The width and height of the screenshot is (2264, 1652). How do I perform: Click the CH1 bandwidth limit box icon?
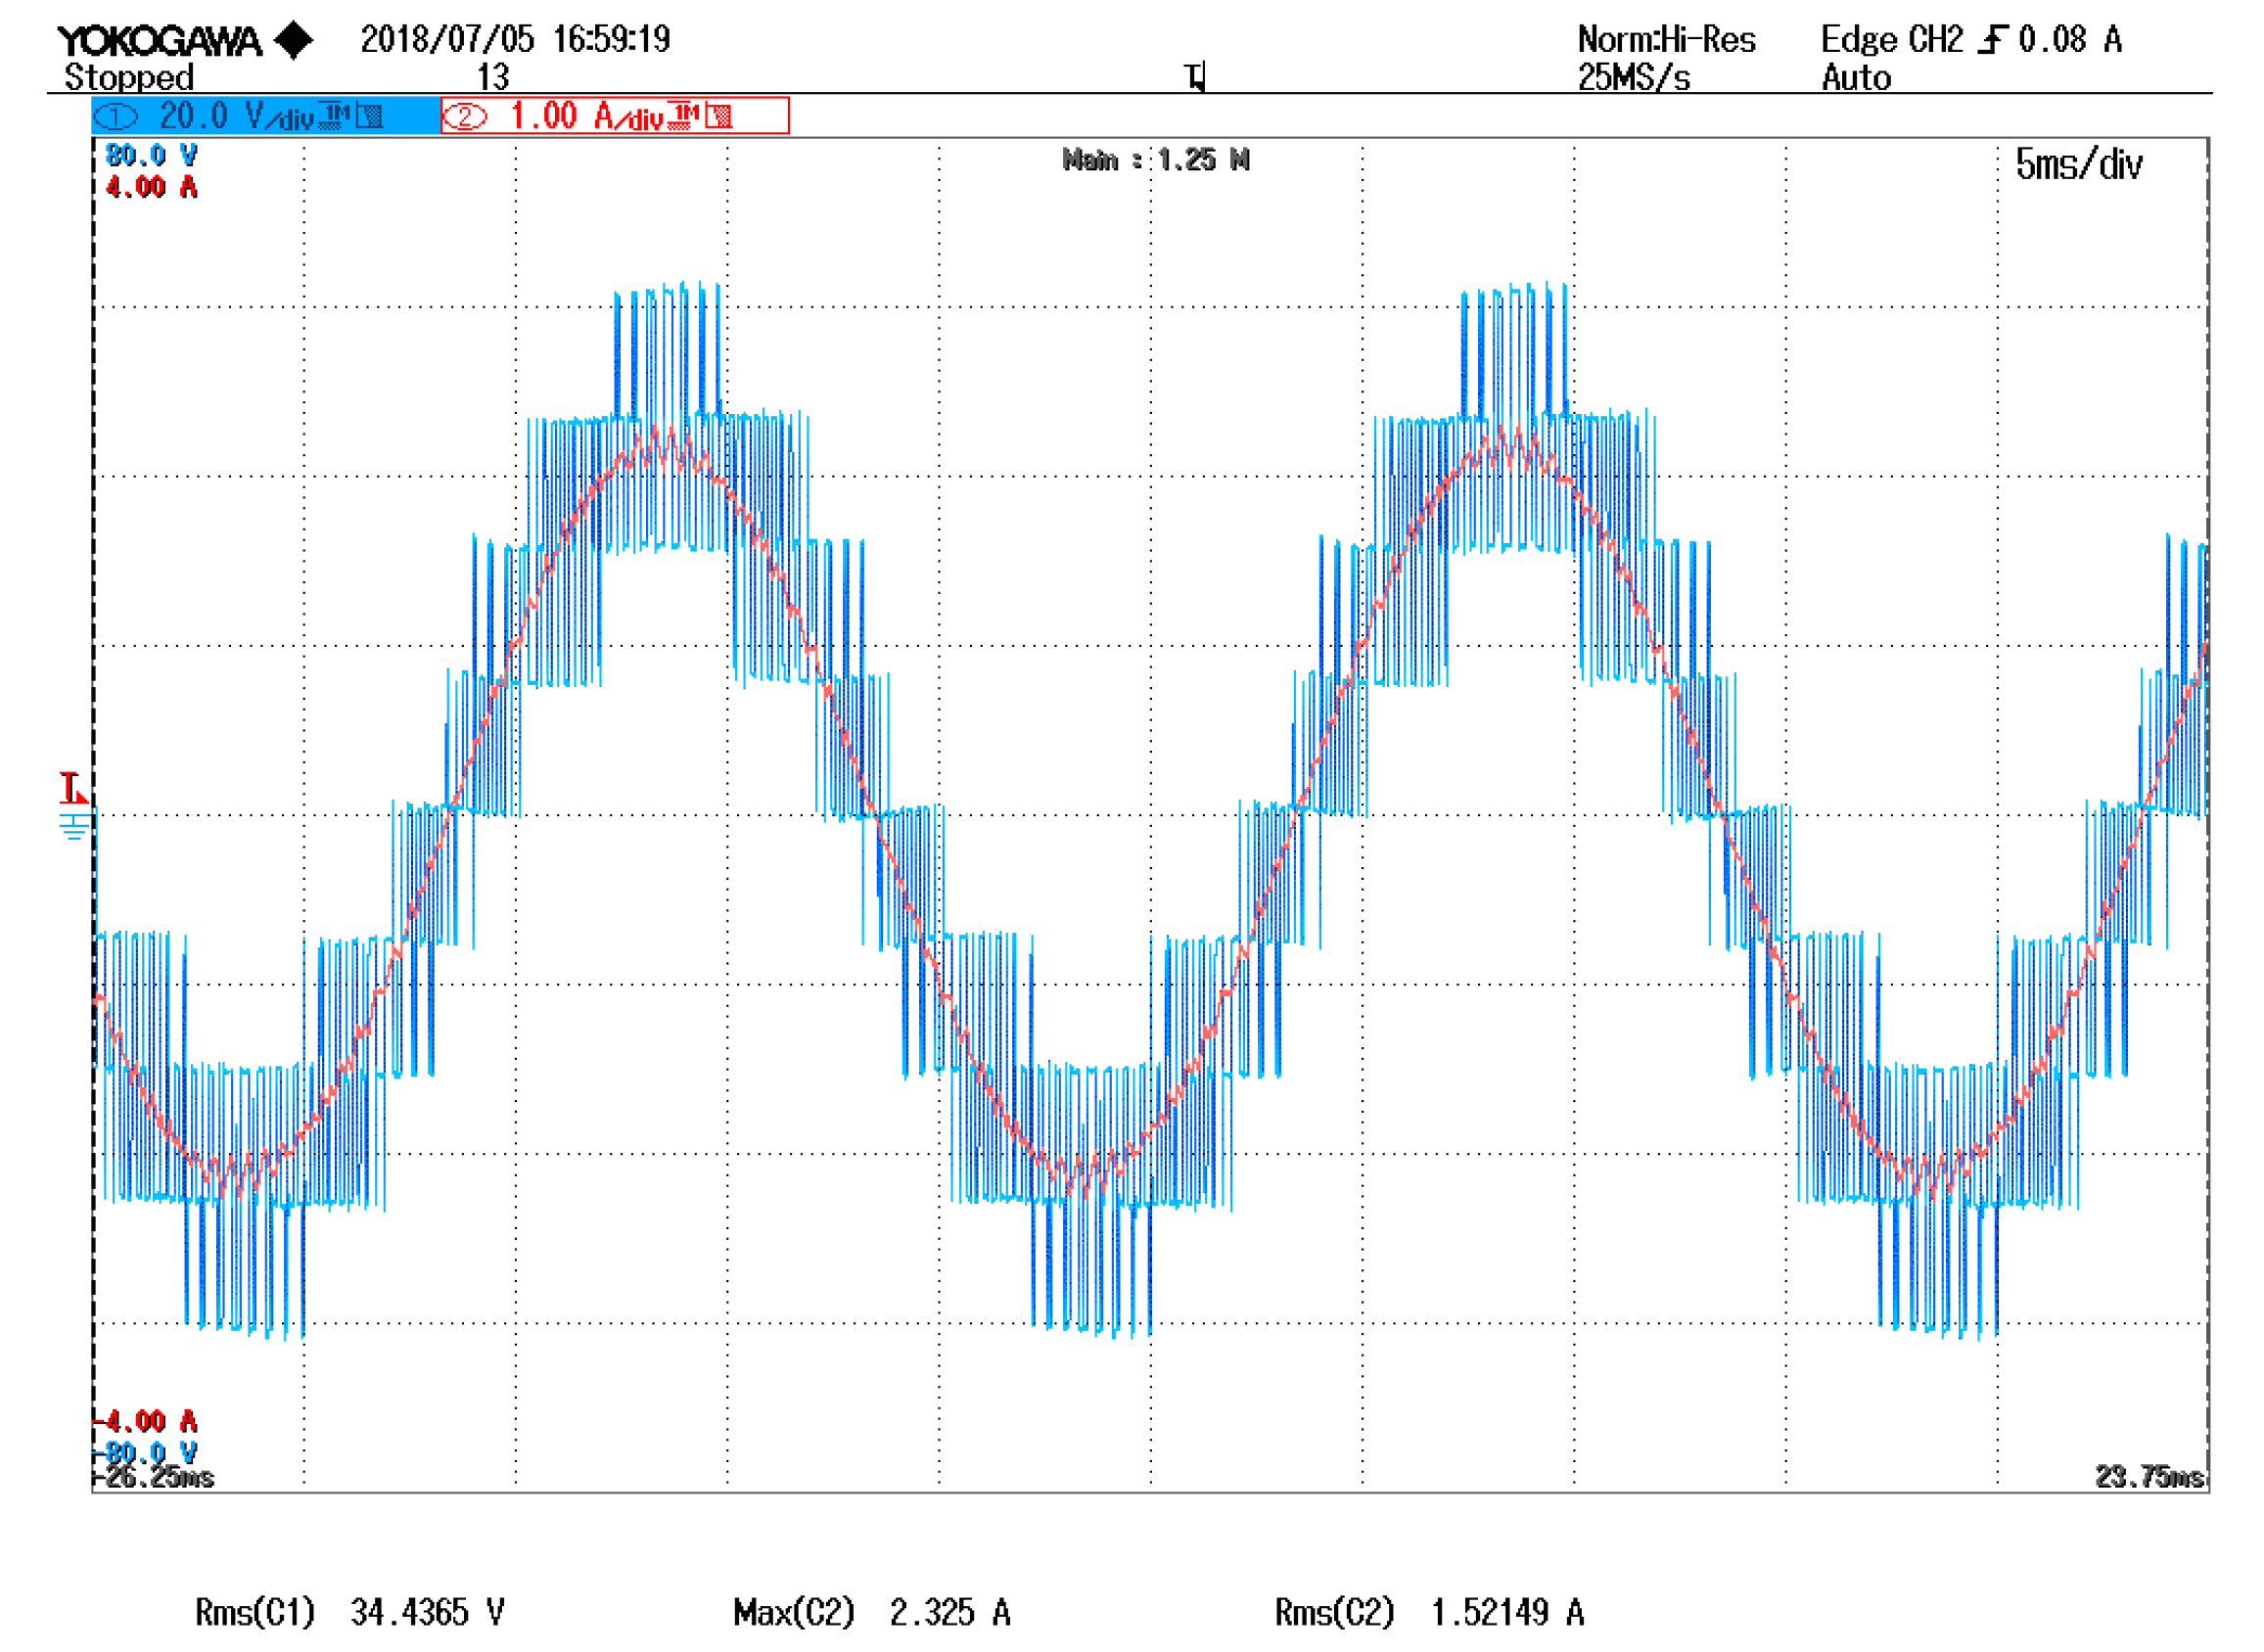369,117
